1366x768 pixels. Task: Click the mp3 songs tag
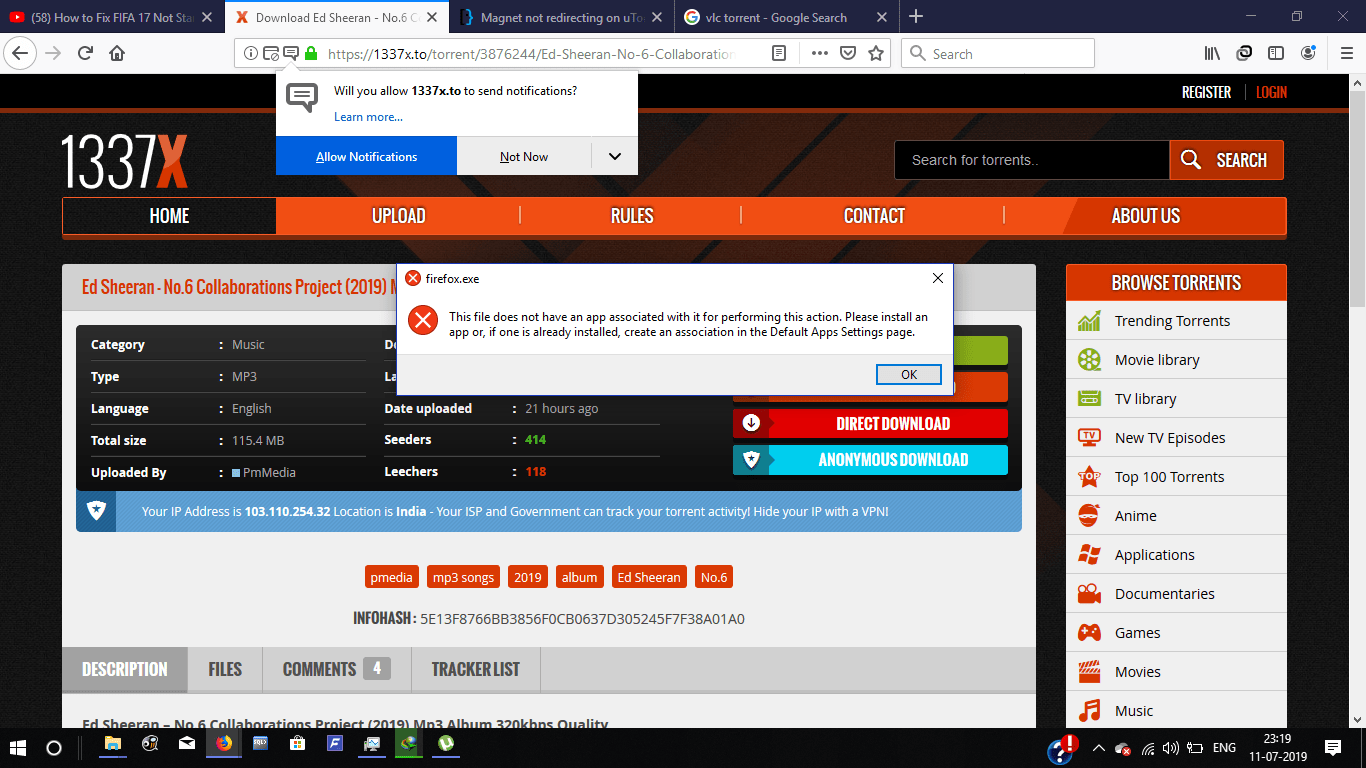click(463, 577)
